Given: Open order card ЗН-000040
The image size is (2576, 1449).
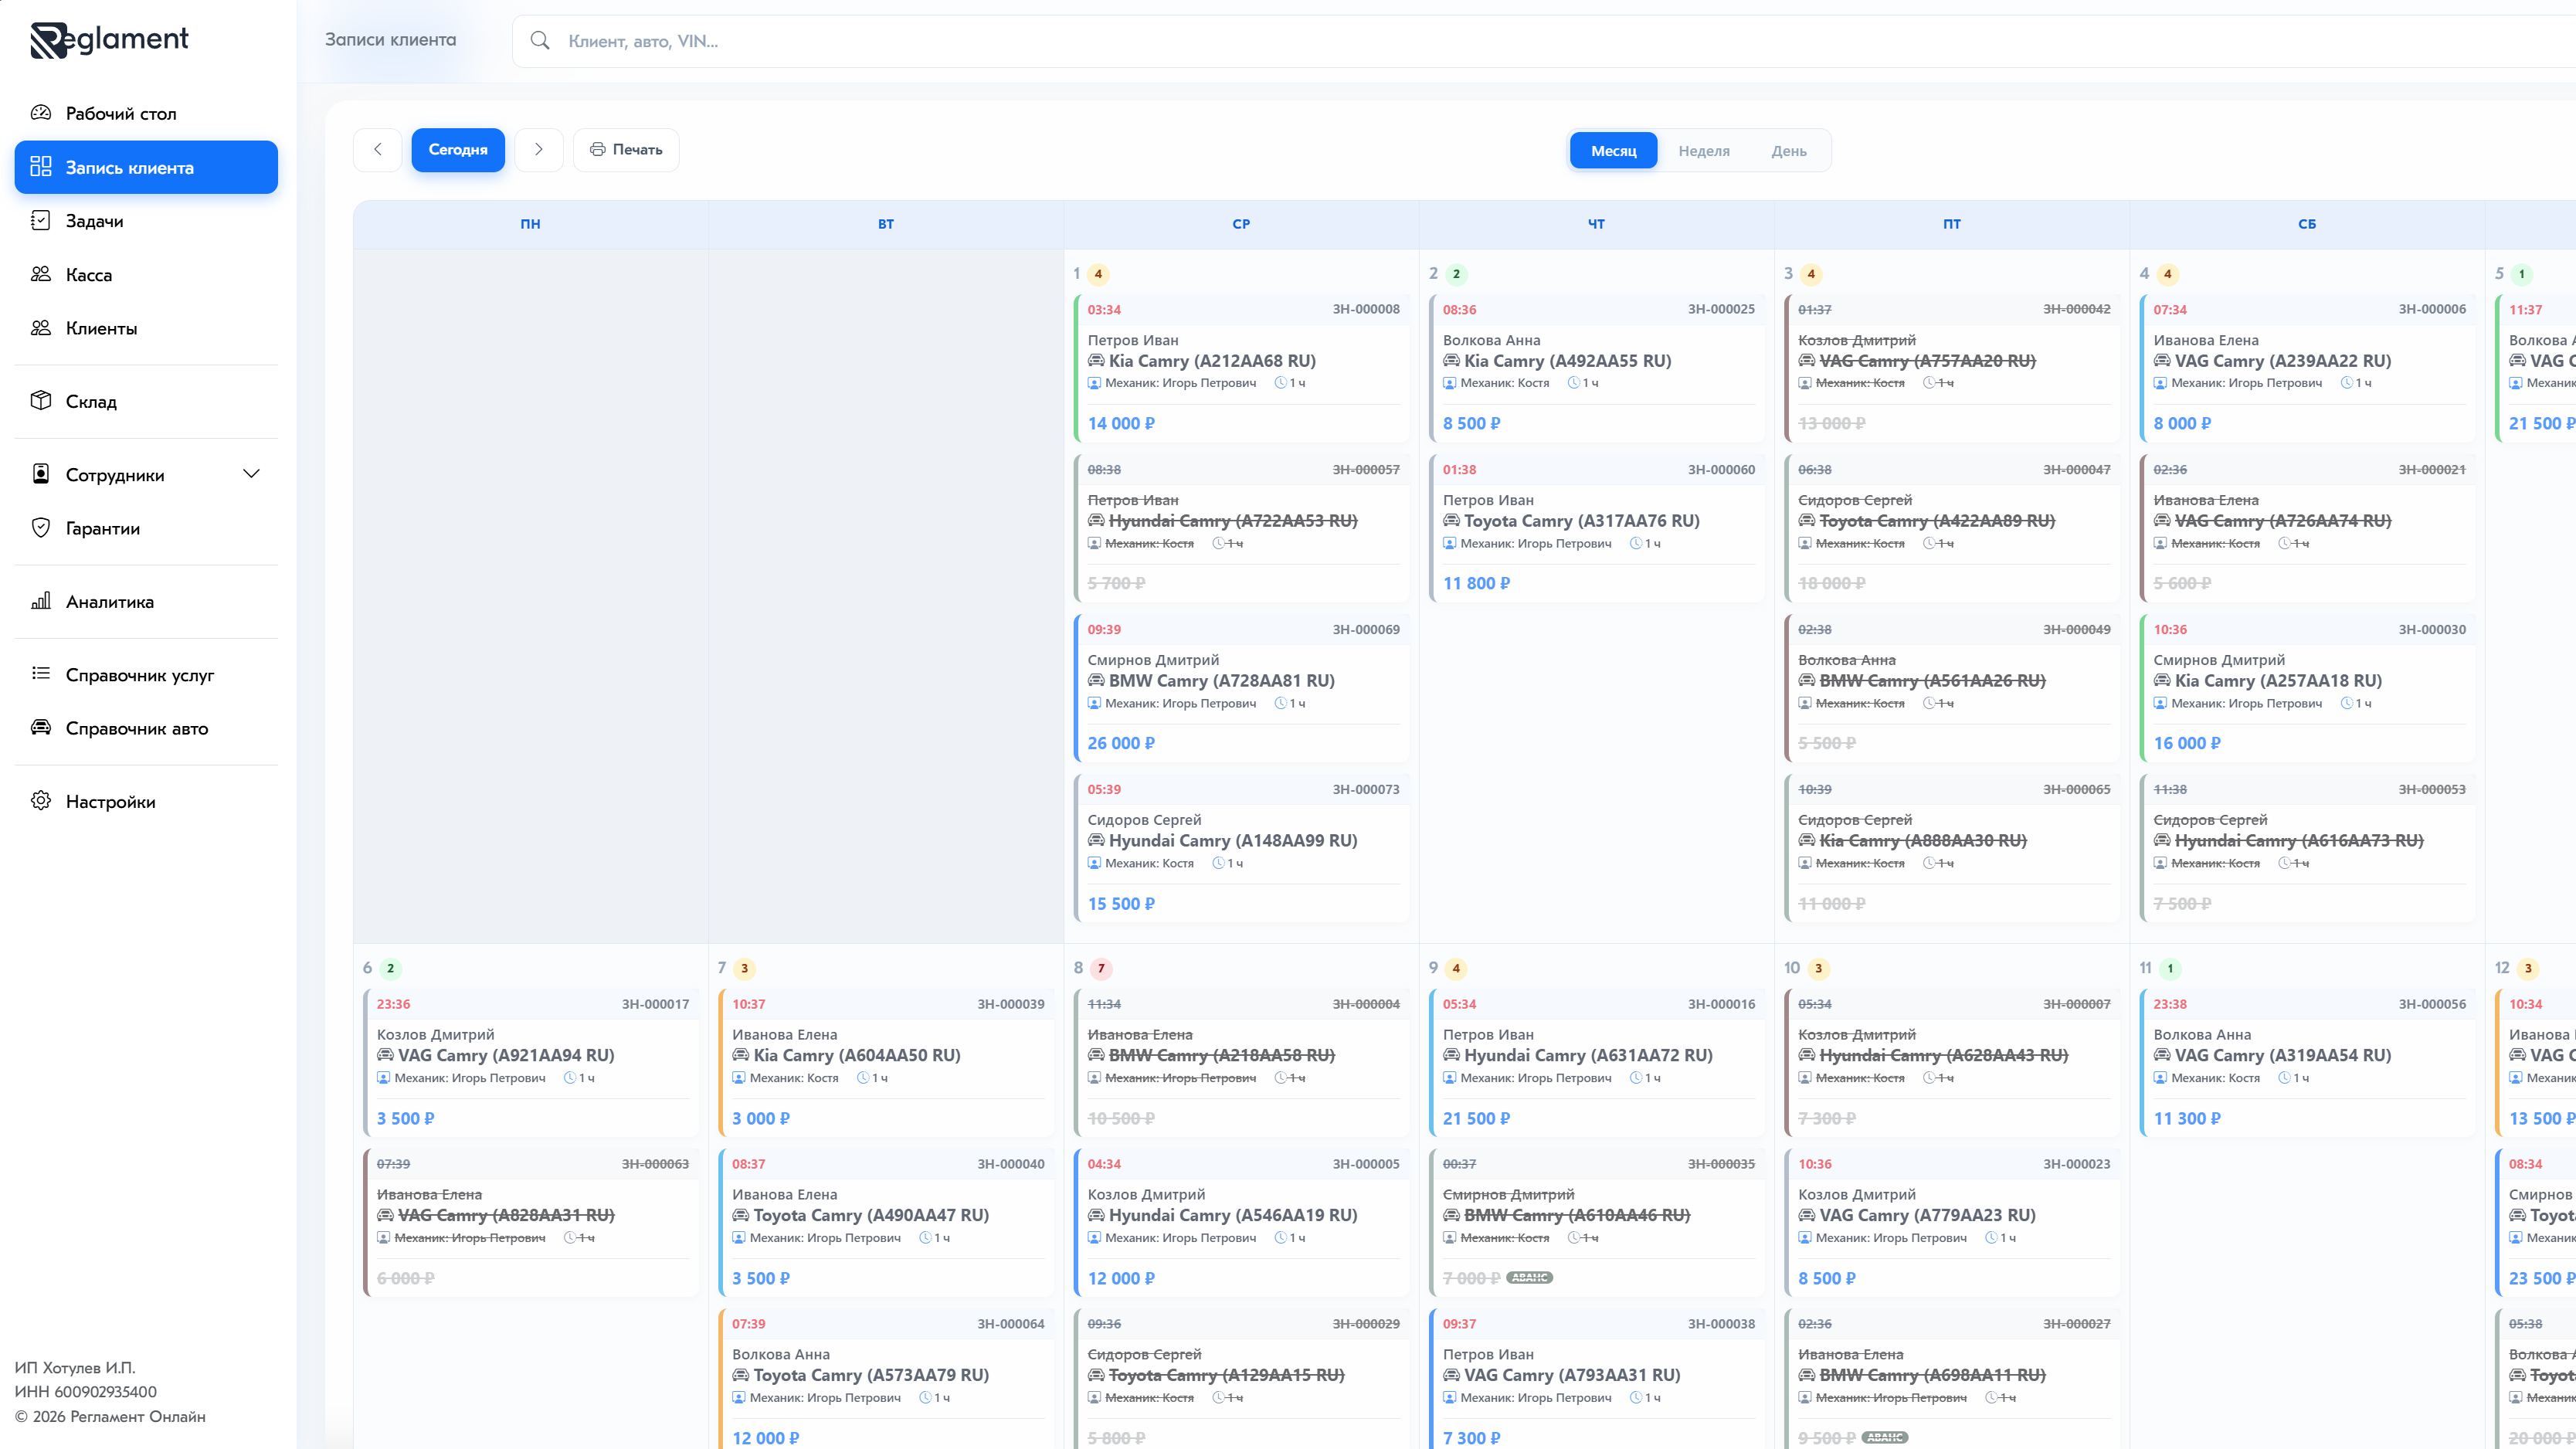Looking at the screenshot, I should tap(886, 1223).
